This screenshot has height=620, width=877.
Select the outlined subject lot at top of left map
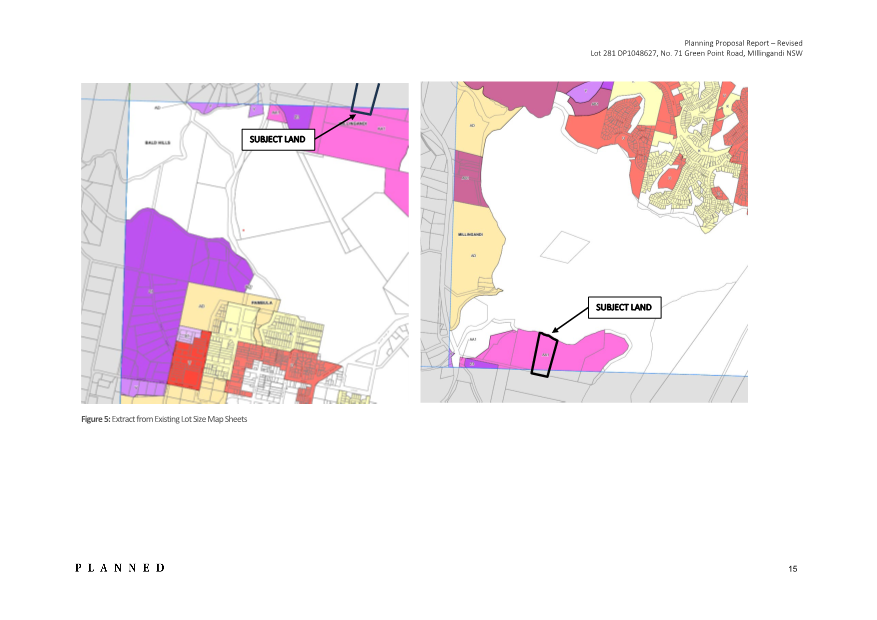pyautogui.click(x=365, y=100)
